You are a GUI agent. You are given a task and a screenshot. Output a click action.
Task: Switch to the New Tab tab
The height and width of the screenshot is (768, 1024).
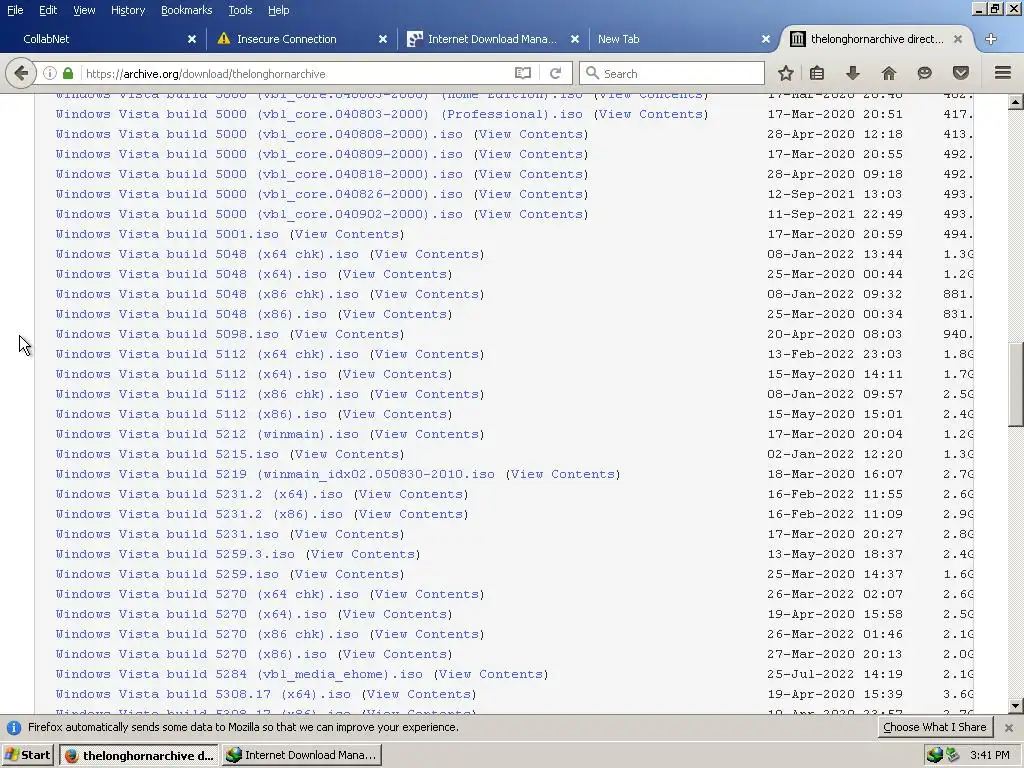click(682, 39)
